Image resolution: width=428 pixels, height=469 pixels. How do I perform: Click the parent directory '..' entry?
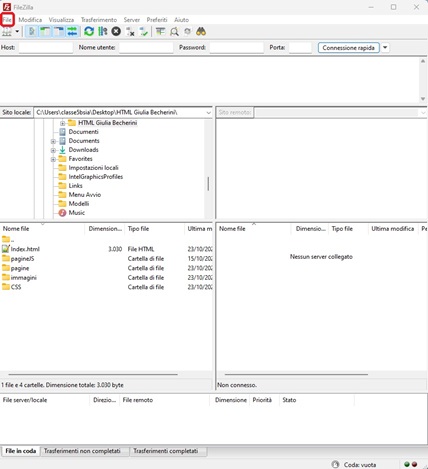click(x=8, y=239)
